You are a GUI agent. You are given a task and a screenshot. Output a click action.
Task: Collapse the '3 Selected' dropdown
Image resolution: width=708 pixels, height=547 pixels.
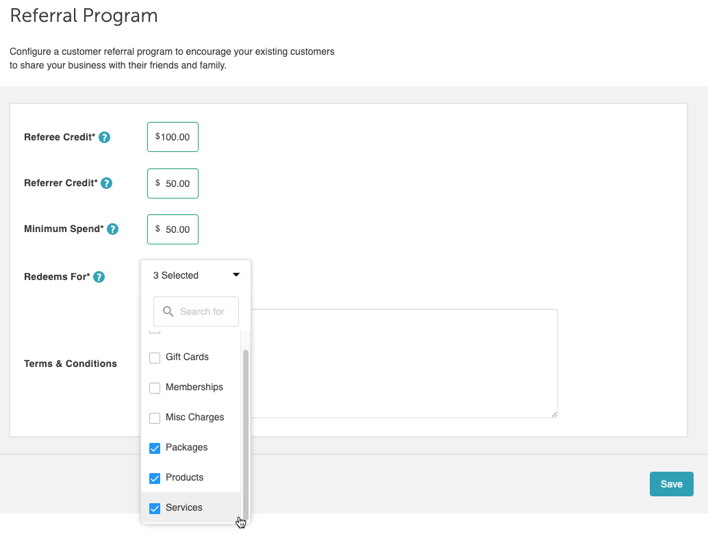pos(196,276)
